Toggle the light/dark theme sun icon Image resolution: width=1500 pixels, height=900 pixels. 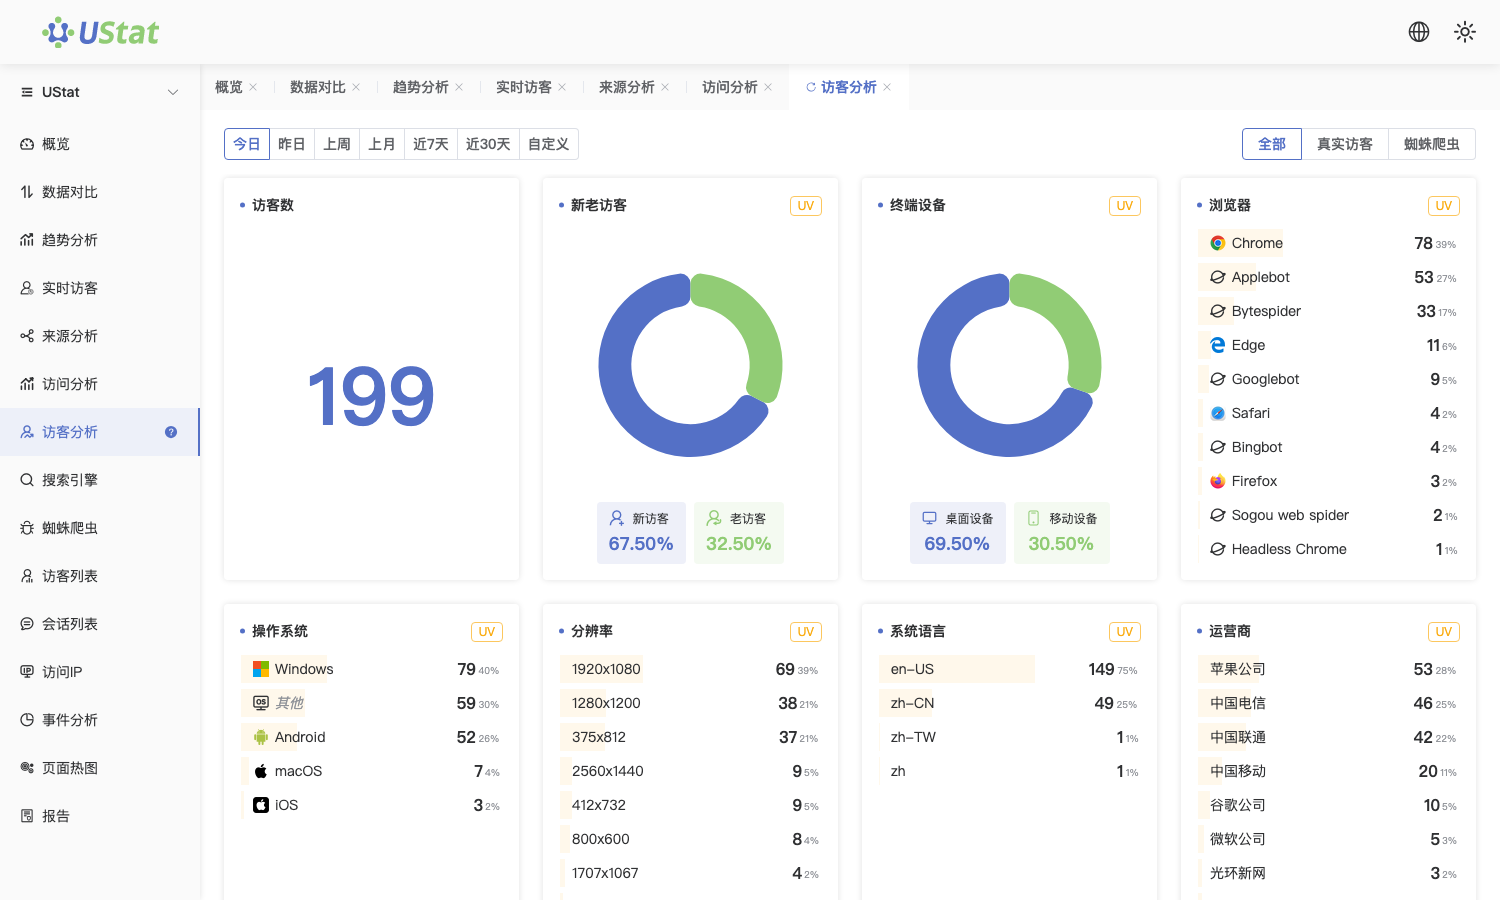click(1465, 32)
